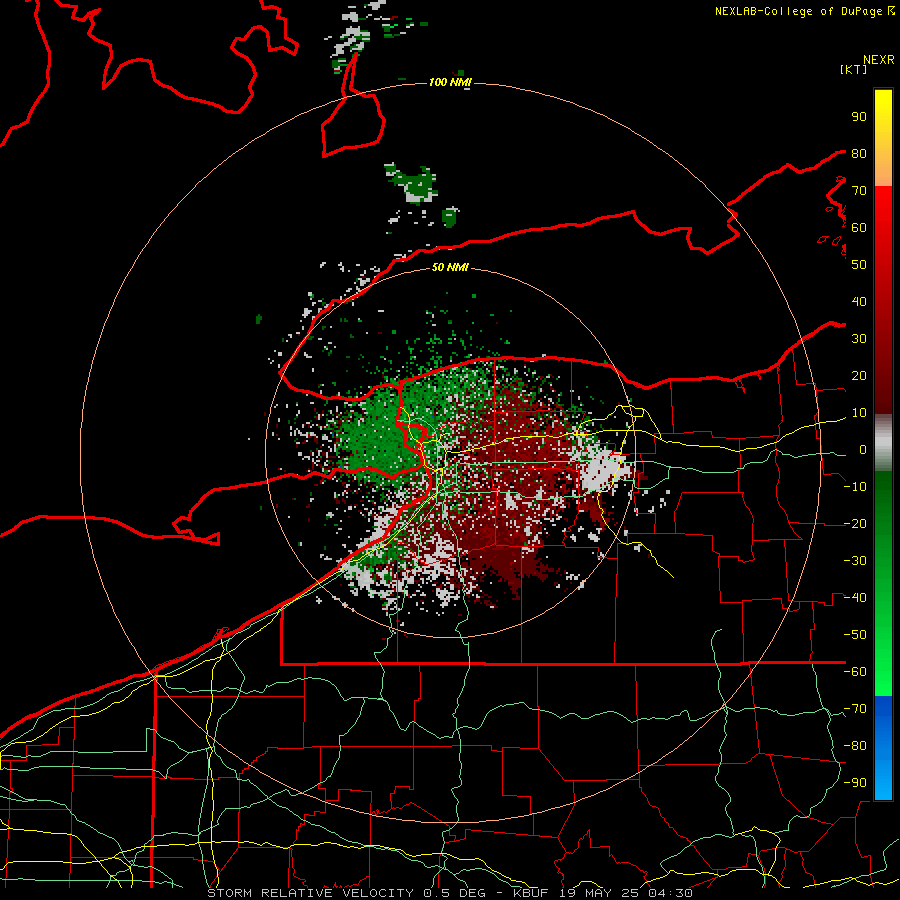Click the '50 NMI' range ring label
The height and width of the screenshot is (900, 900).
450,267
